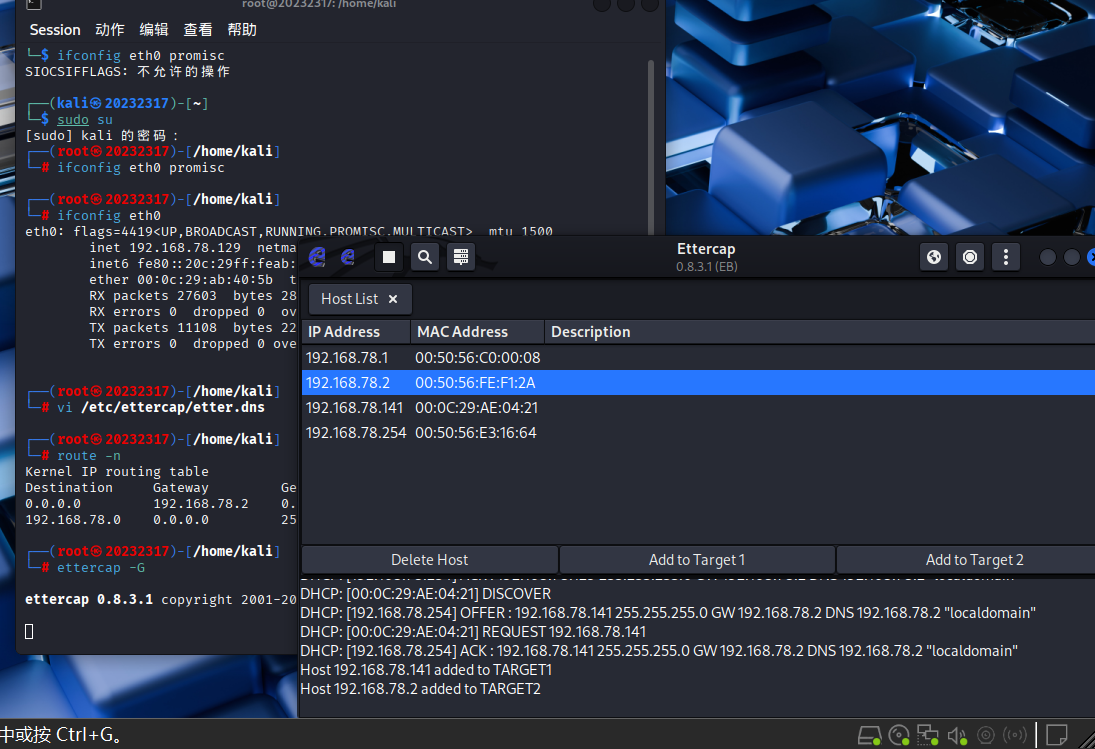This screenshot has width=1095, height=749.
Task: Click VM network adapter status icon
Action: click(x=928, y=735)
